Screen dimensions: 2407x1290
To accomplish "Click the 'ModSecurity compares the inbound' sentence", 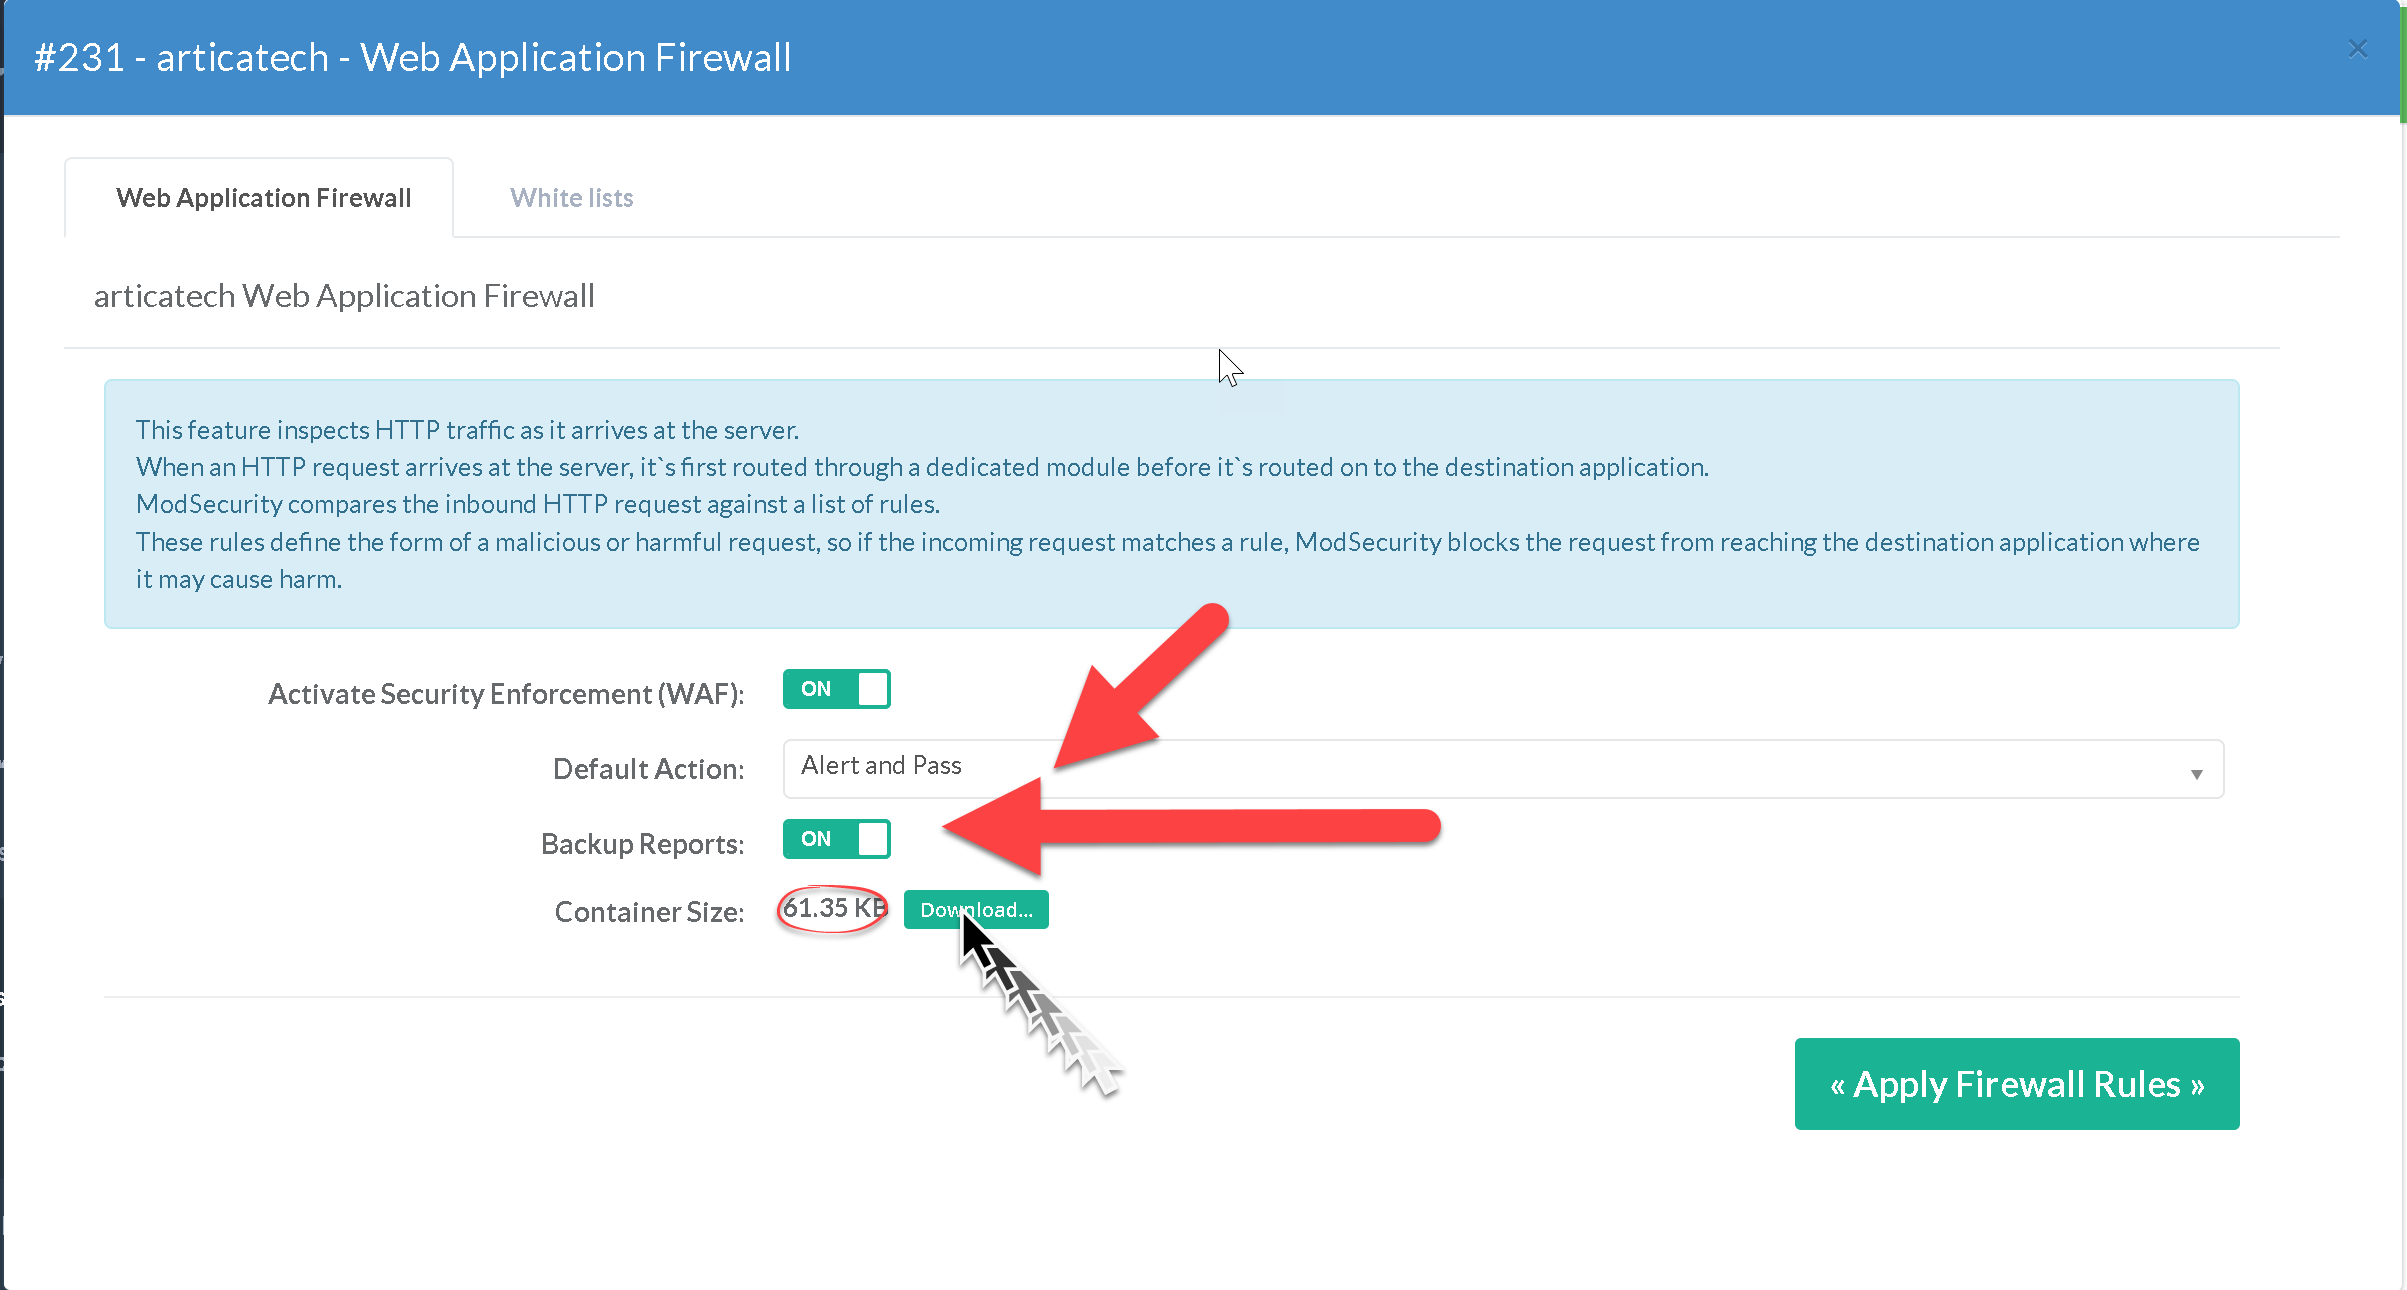I will (x=537, y=504).
